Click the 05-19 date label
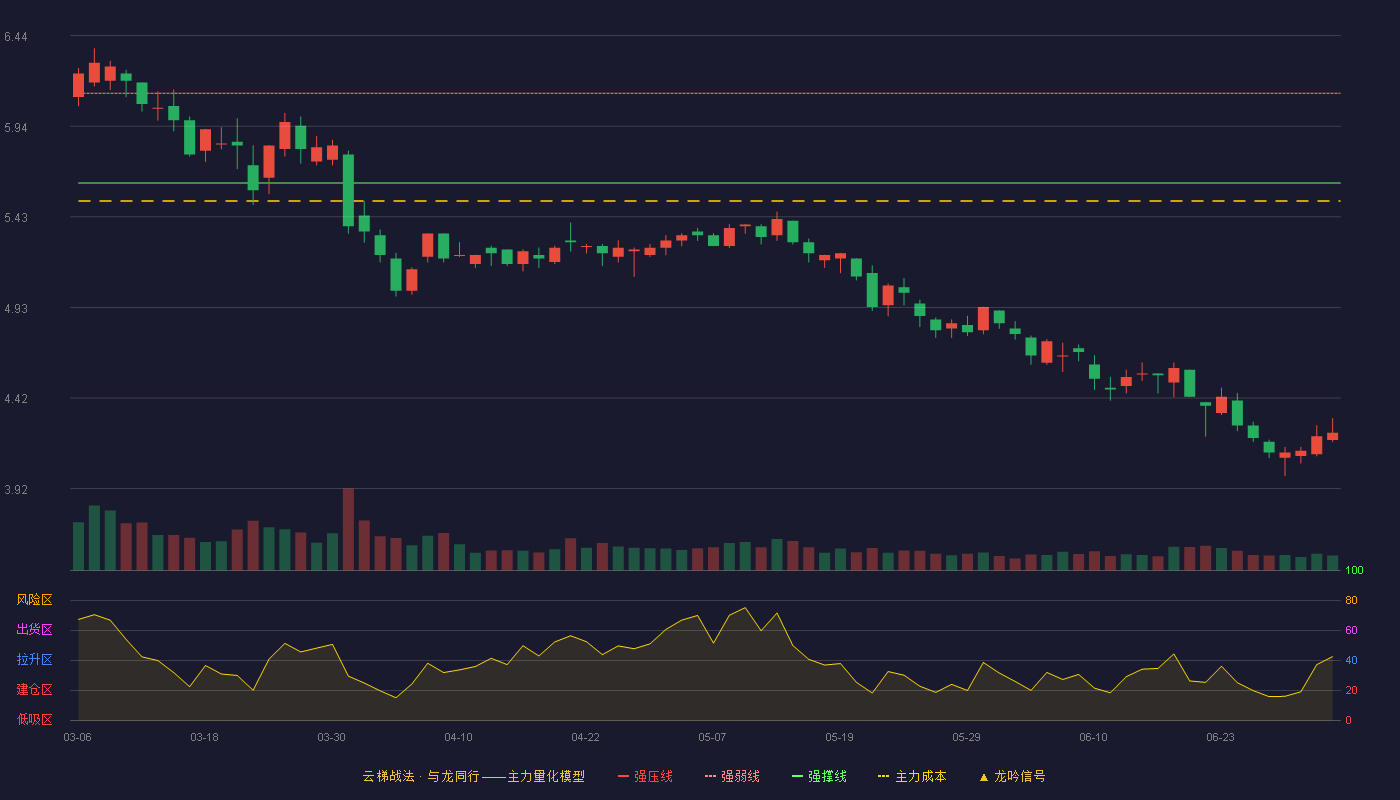Screen dimensions: 1400x800 point(839,737)
